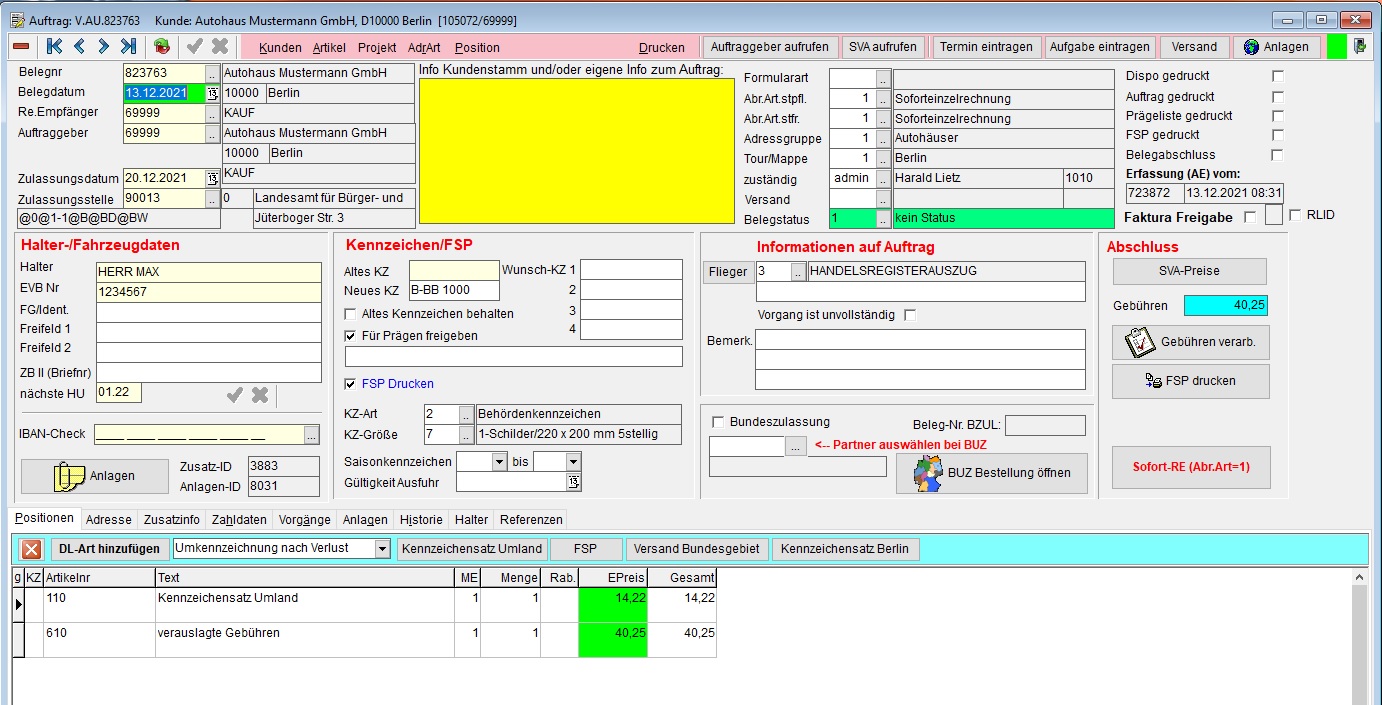Click the red minus delete record icon
This screenshot has height=705, width=1382.
click(20, 47)
